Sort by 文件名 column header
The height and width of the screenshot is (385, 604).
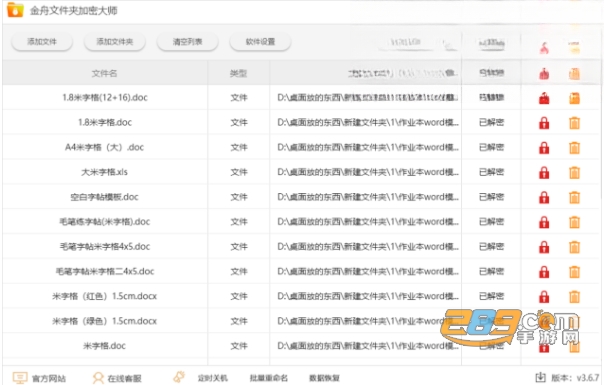click(104, 73)
